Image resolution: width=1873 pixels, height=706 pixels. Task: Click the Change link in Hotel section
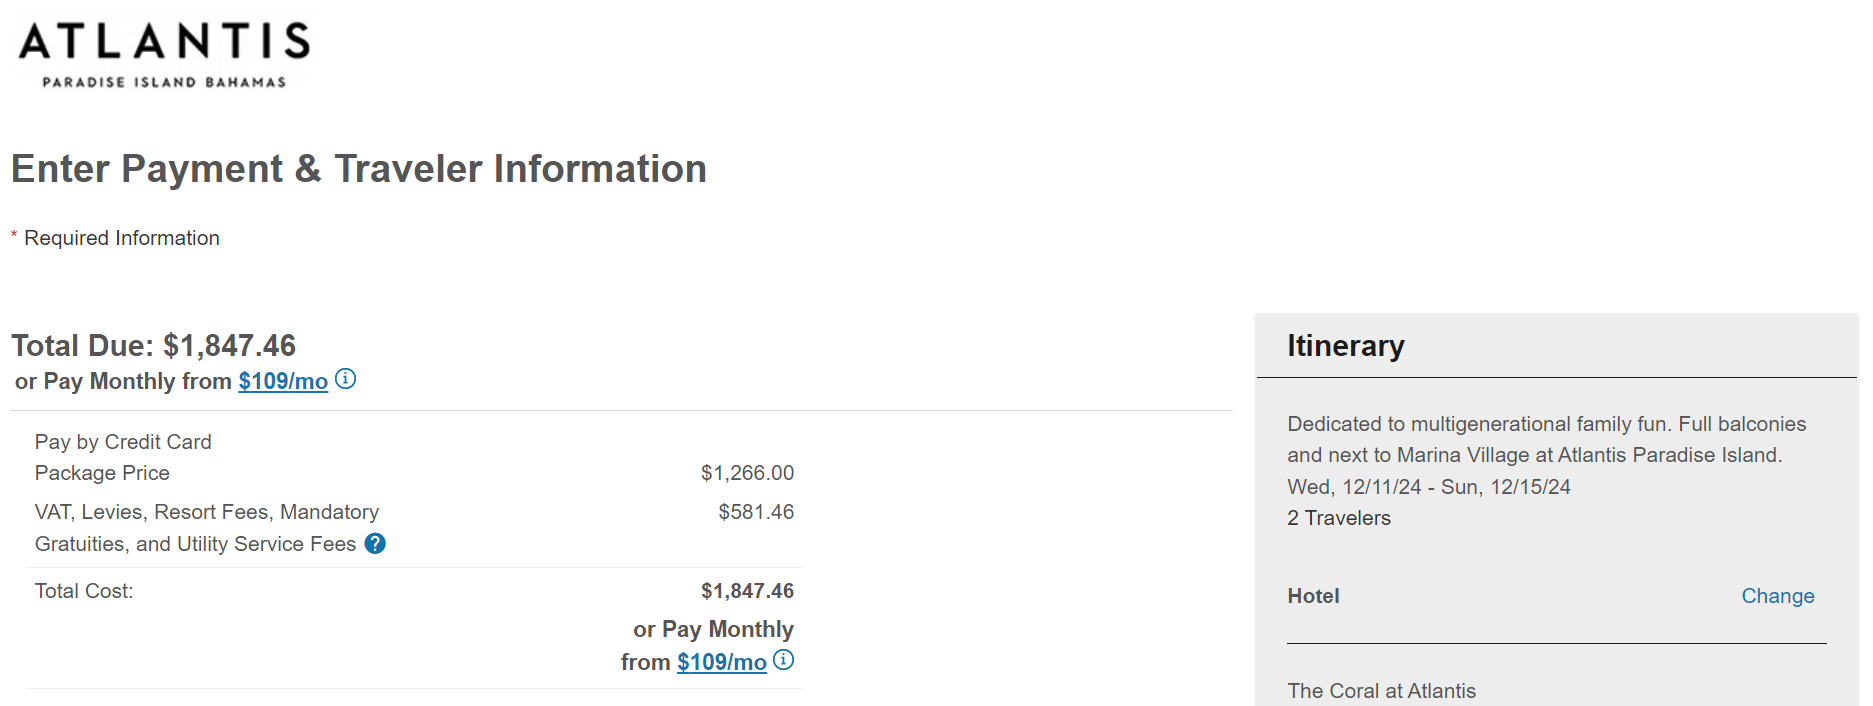tap(1777, 595)
